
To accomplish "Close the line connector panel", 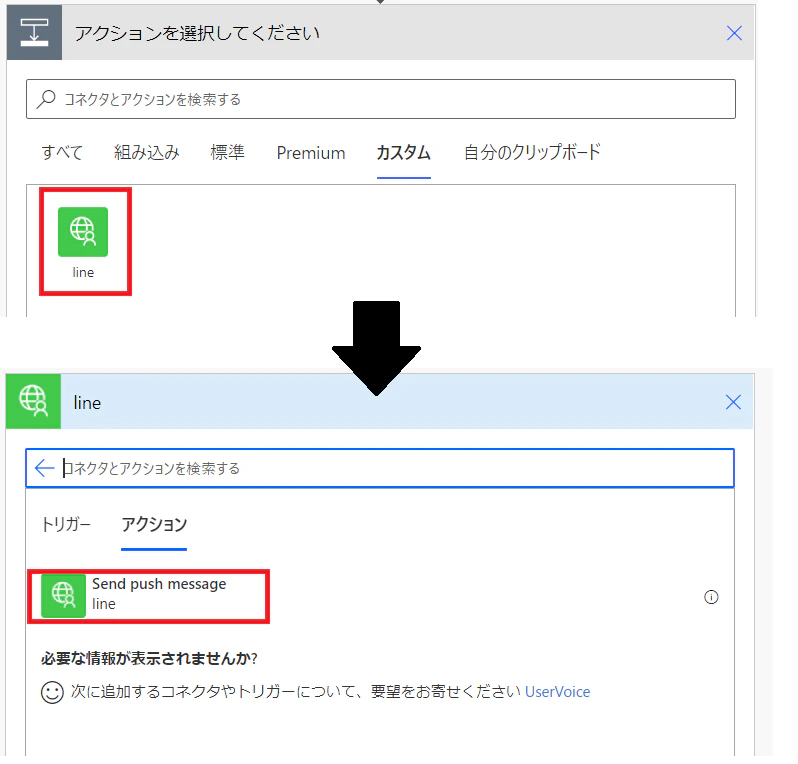I will (x=733, y=402).
